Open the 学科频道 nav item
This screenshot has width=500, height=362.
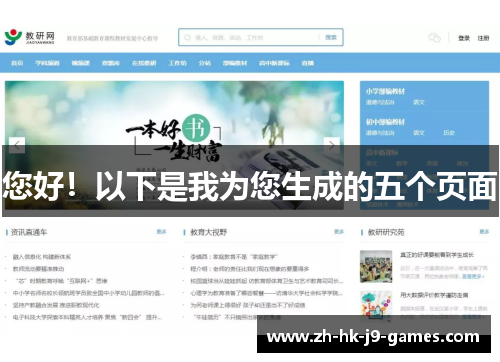tap(47, 63)
